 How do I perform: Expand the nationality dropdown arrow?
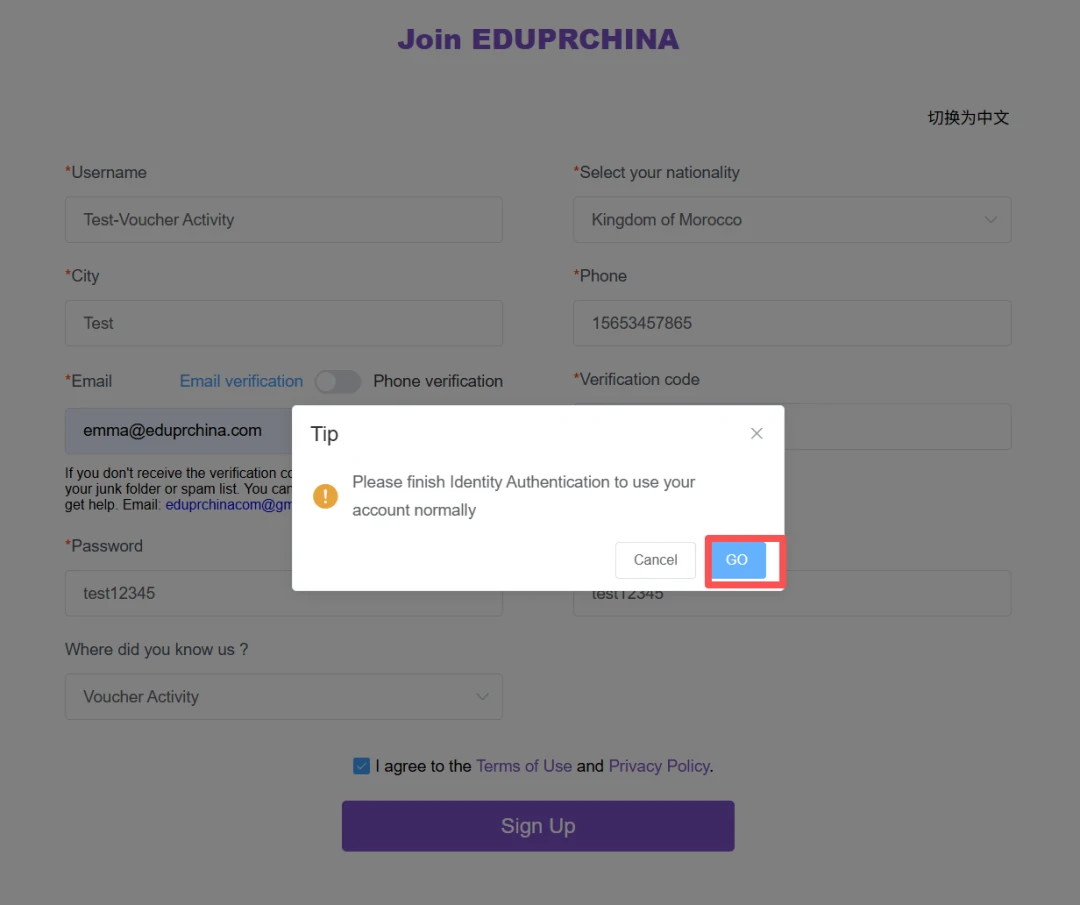tap(990, 220)
